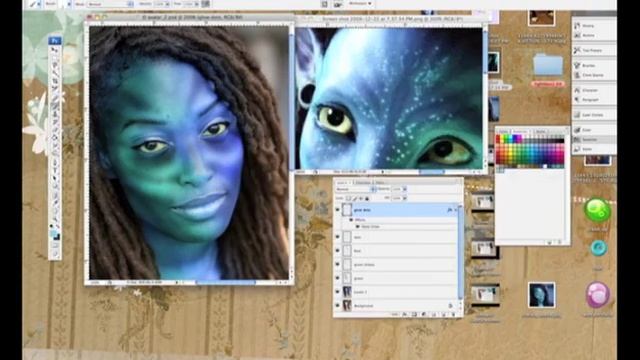Image resolution: width=640 pixels, height=360 pixels.
Task: Click the Swatches icon in panel dock
Action: (577, 140)
